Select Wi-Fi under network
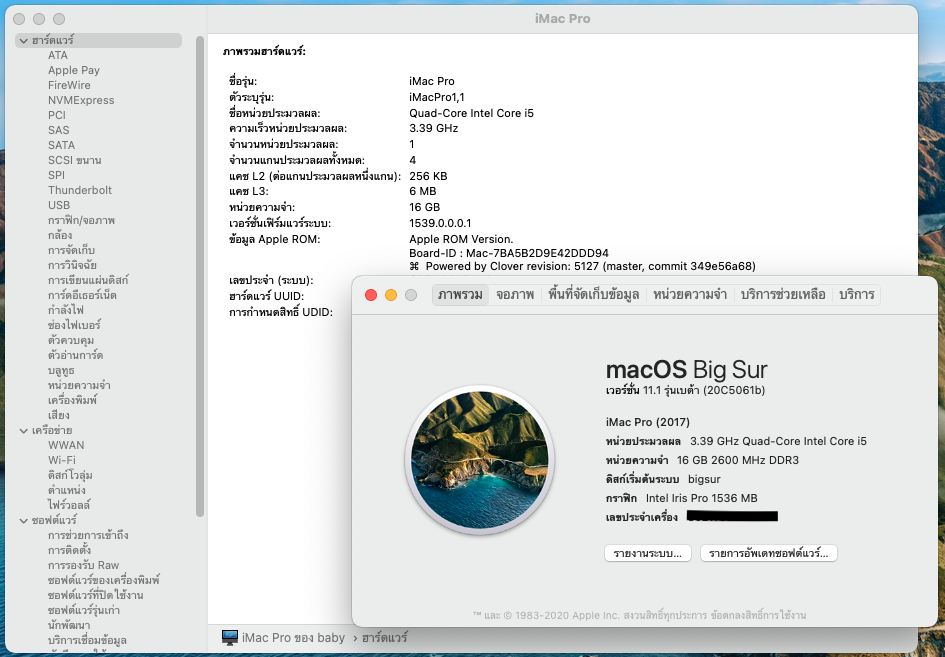The height and width of the screenshot is (657, 945). 61,460
